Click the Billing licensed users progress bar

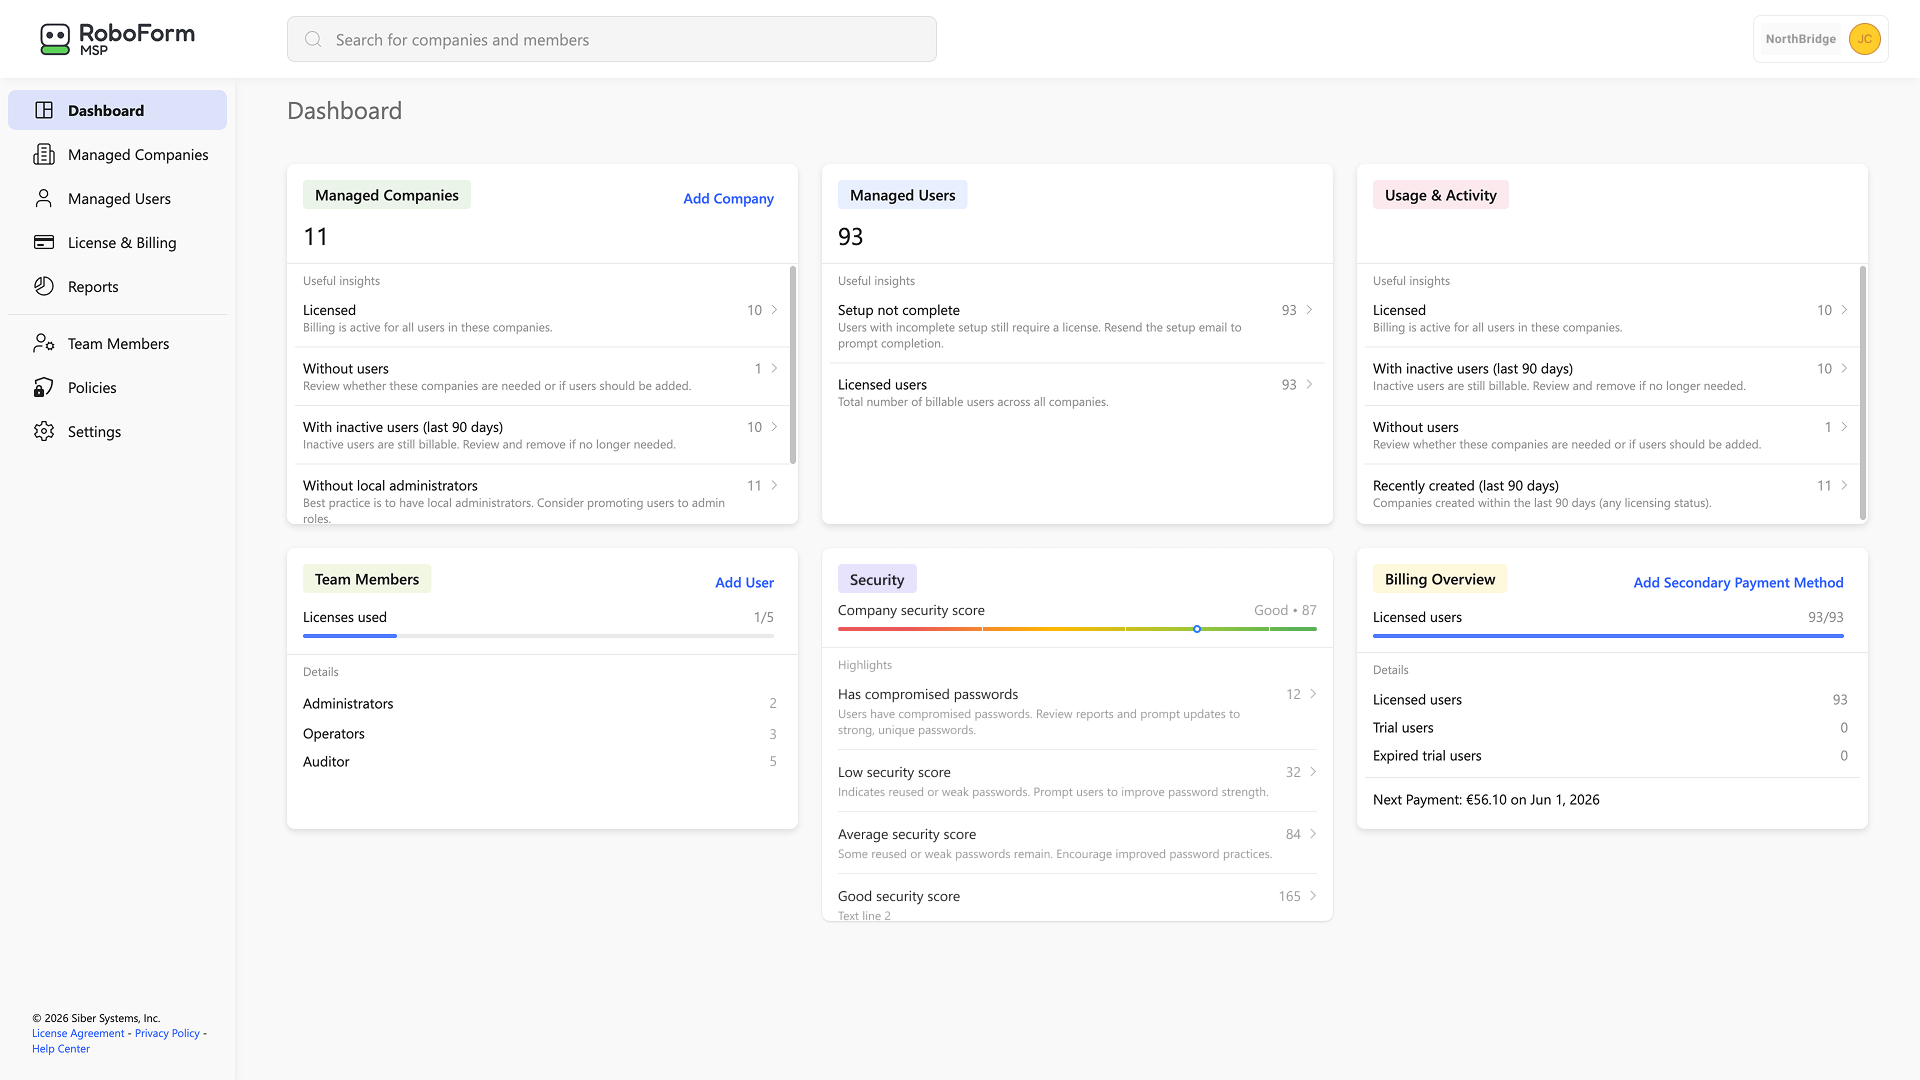click(x=1608, y=636)
